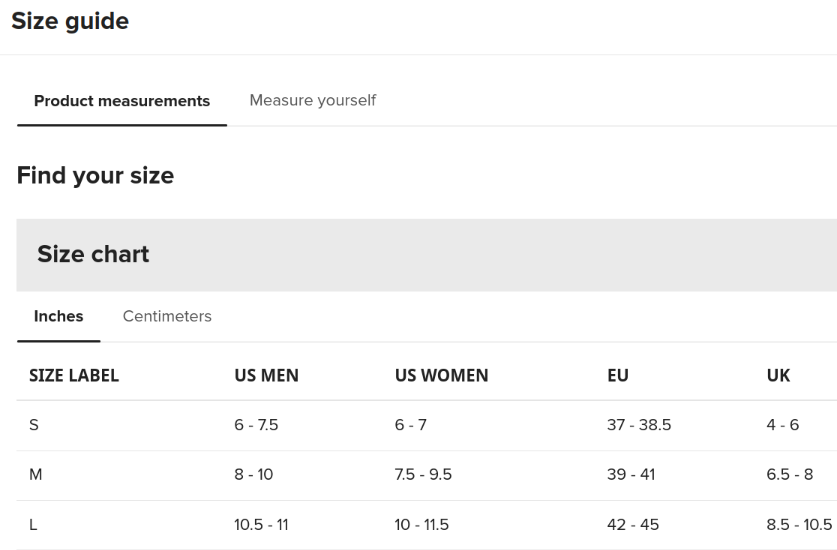Viewport: 837px width, 550px height.
Task: Select the S size row label
Action: click(x=34, y=425)
